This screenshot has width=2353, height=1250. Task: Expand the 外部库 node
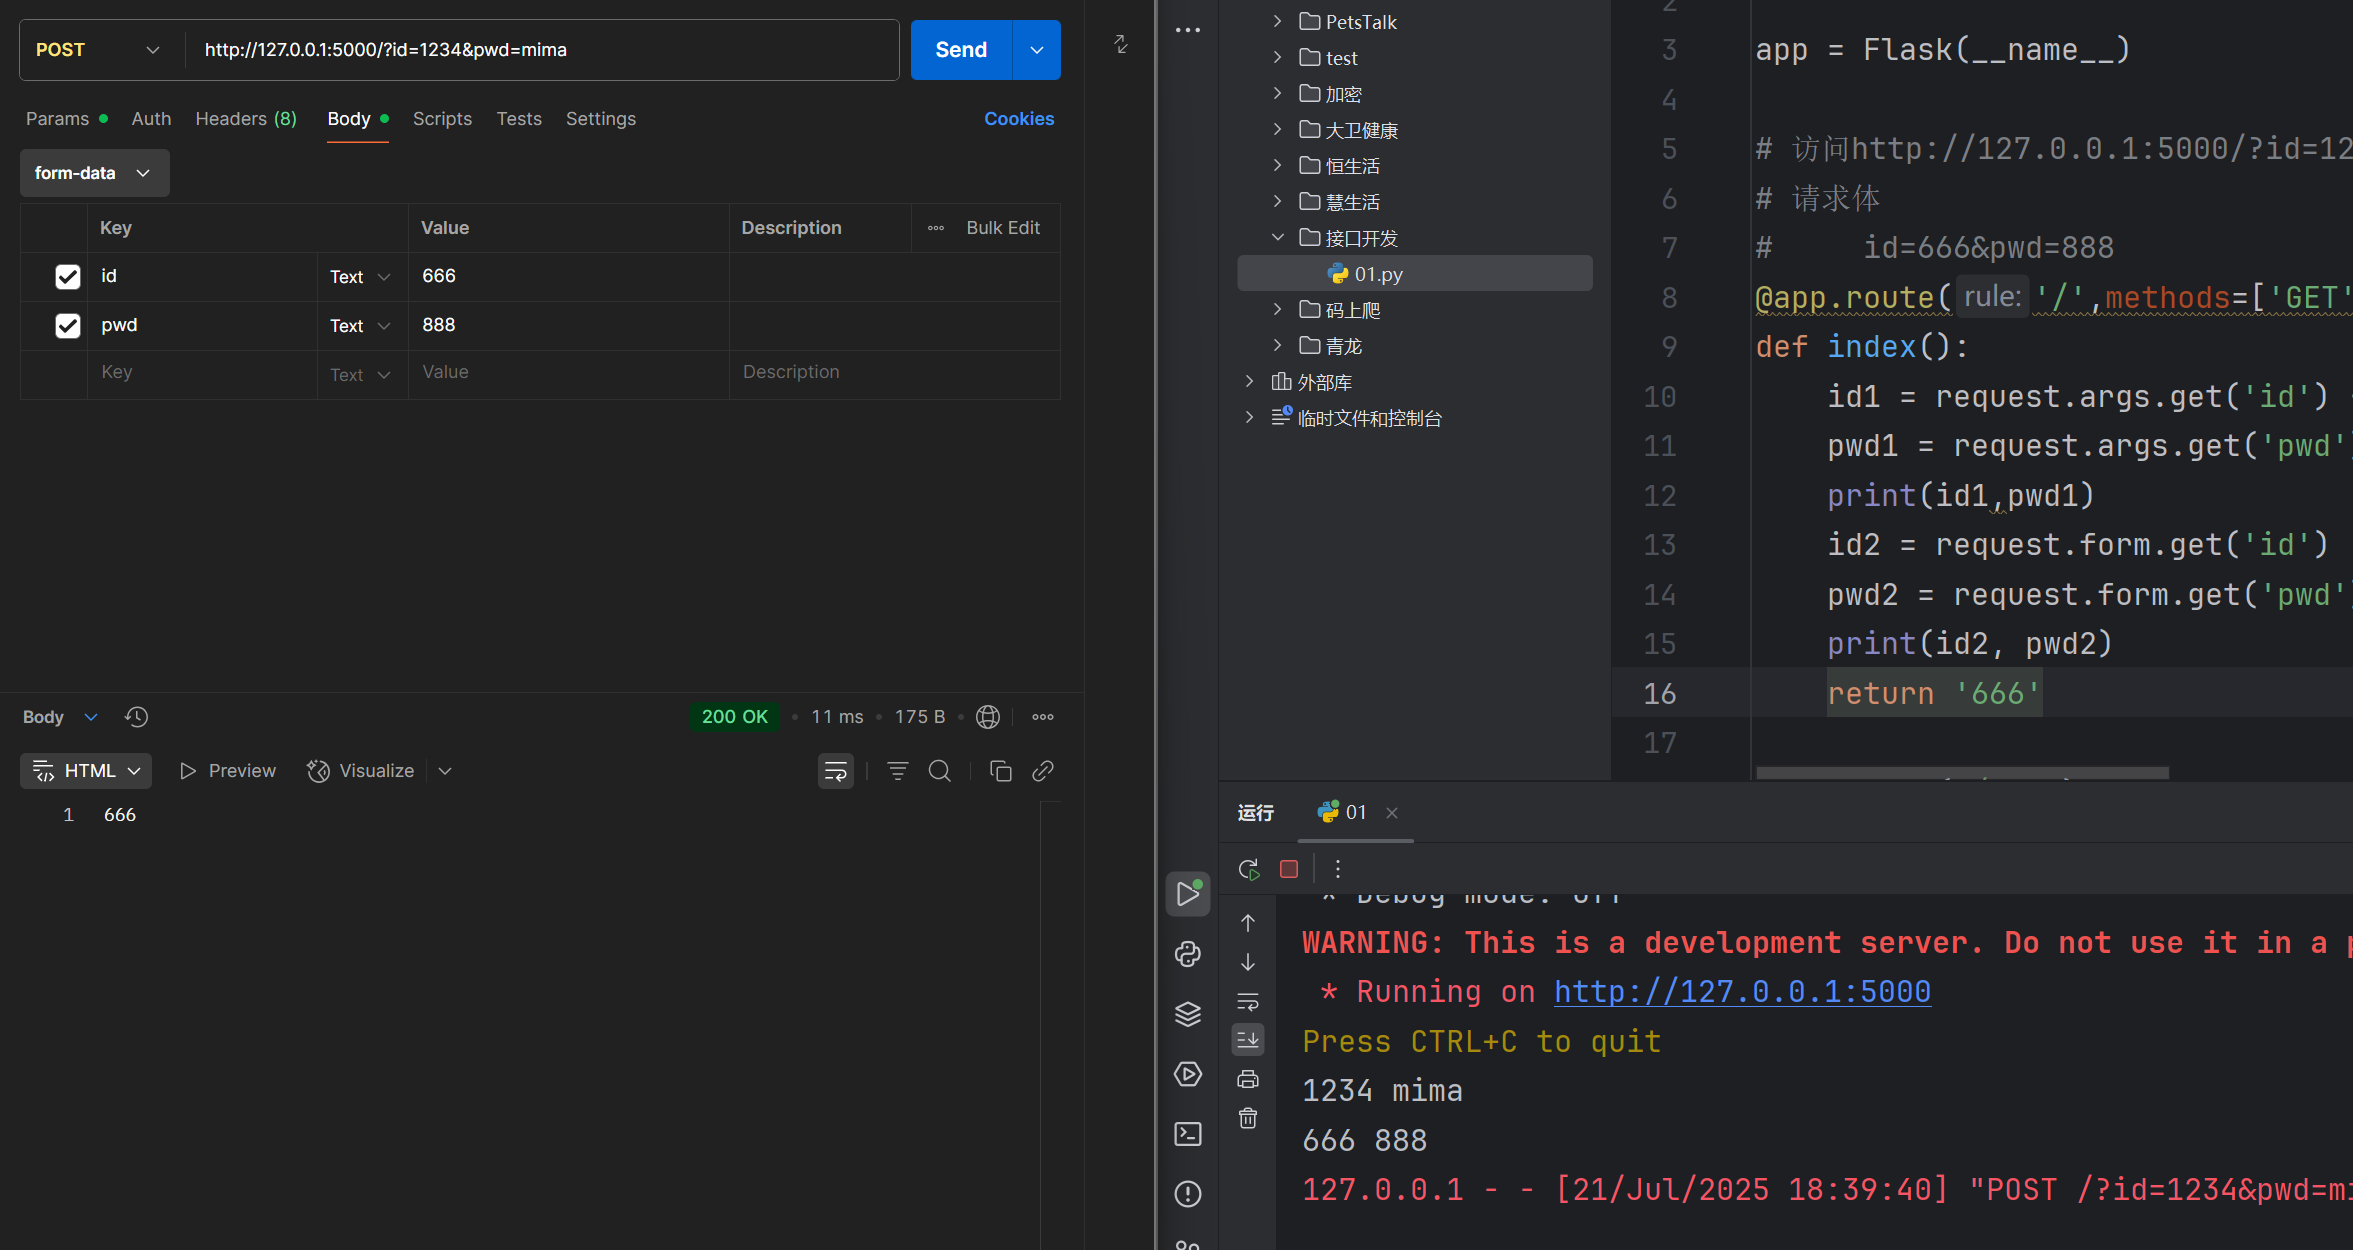(x=1249, y=381)
